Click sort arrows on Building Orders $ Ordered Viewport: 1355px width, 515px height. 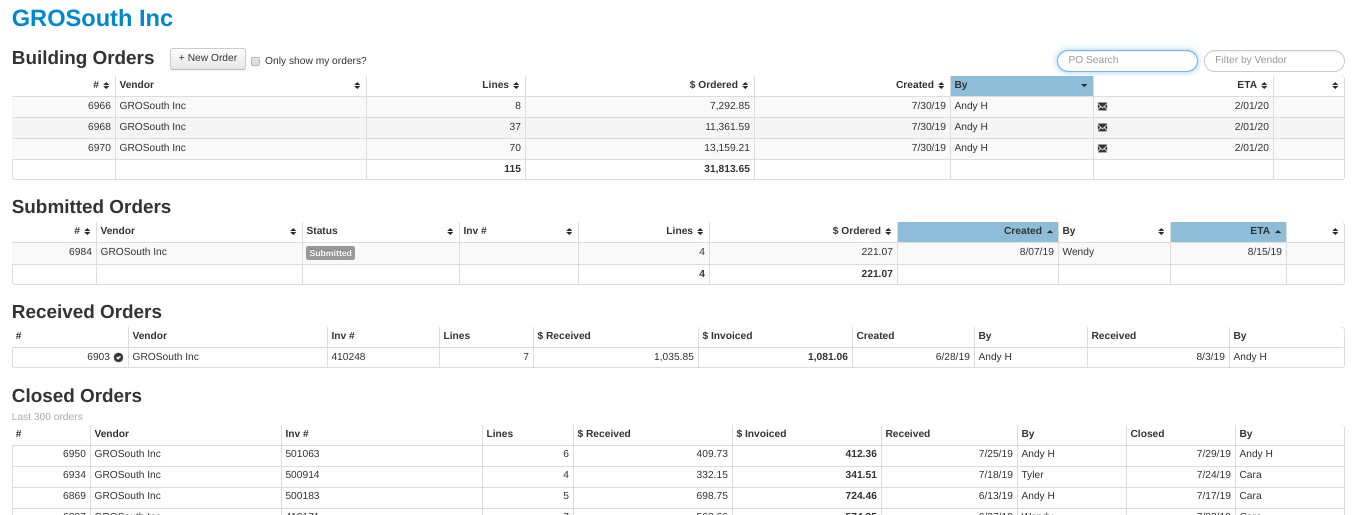click(x=745, y=86)
